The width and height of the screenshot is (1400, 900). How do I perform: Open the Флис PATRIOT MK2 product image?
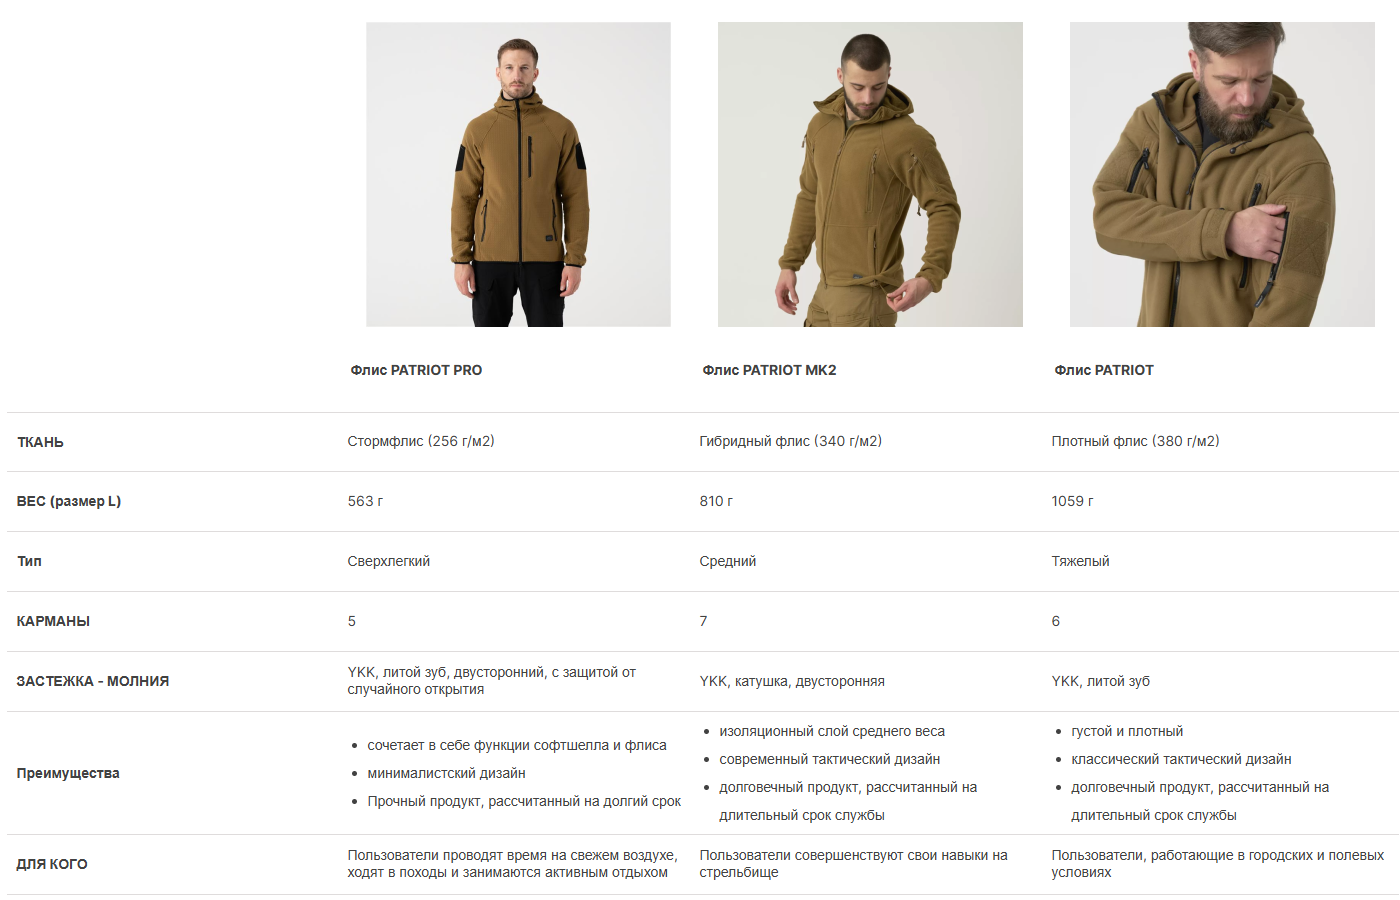(x=870, y=174)
